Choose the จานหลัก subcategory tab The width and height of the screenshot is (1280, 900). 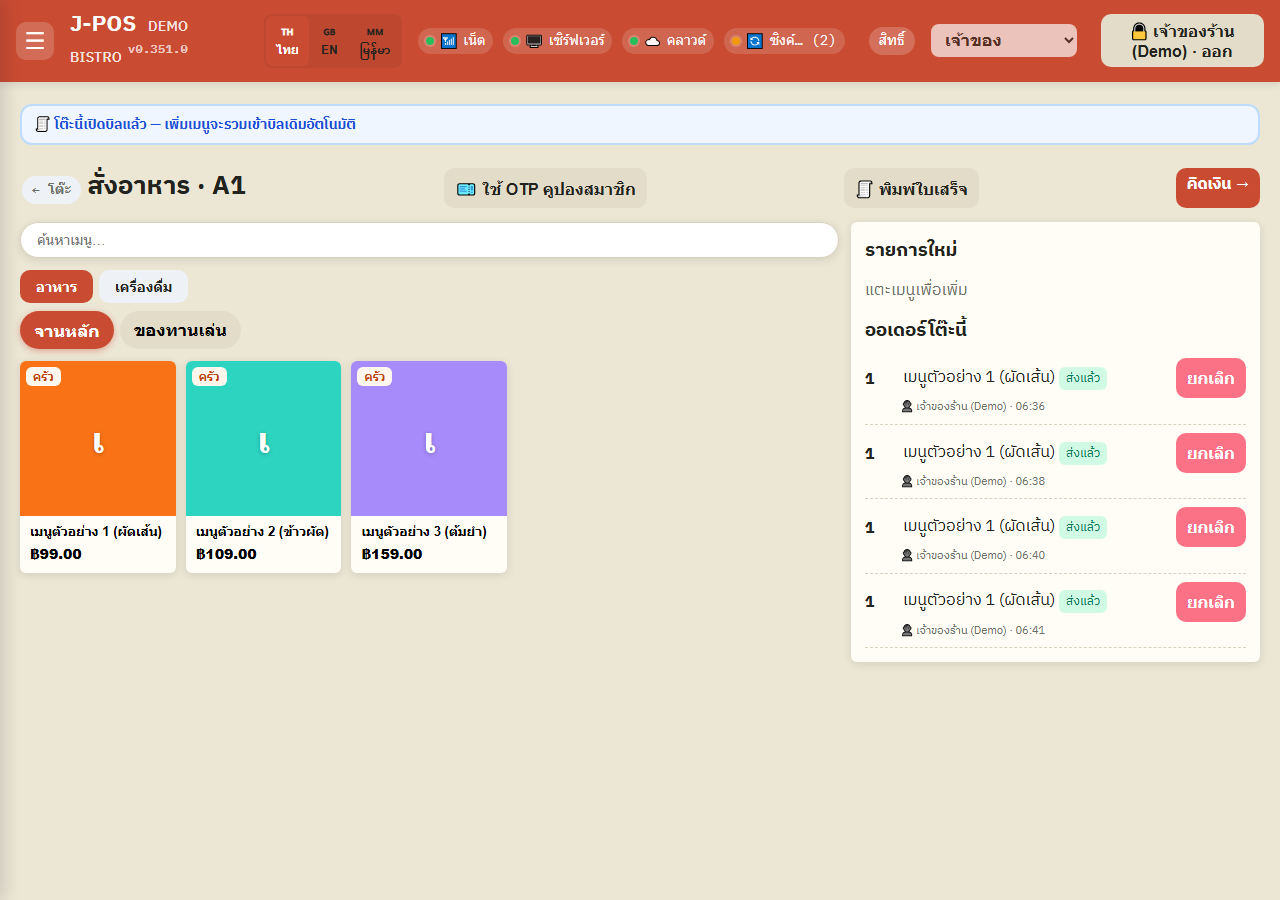click(x=67, y=330)
